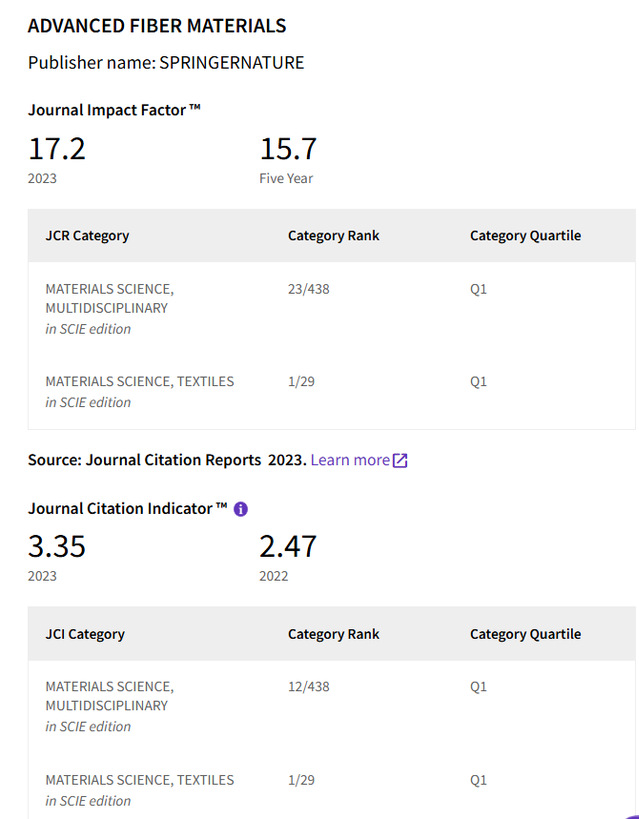Click the SPRINGERNATURE publisher name
639x819 pixels.
[232, 63]
